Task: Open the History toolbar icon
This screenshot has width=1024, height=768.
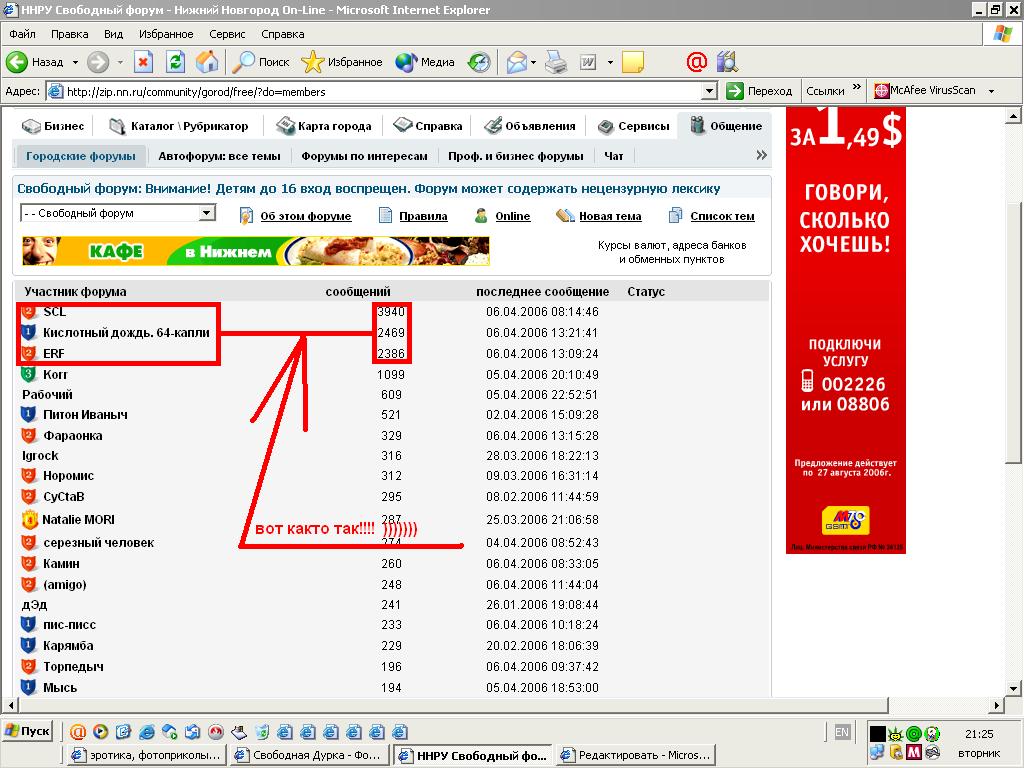Action: pos(479,62)
